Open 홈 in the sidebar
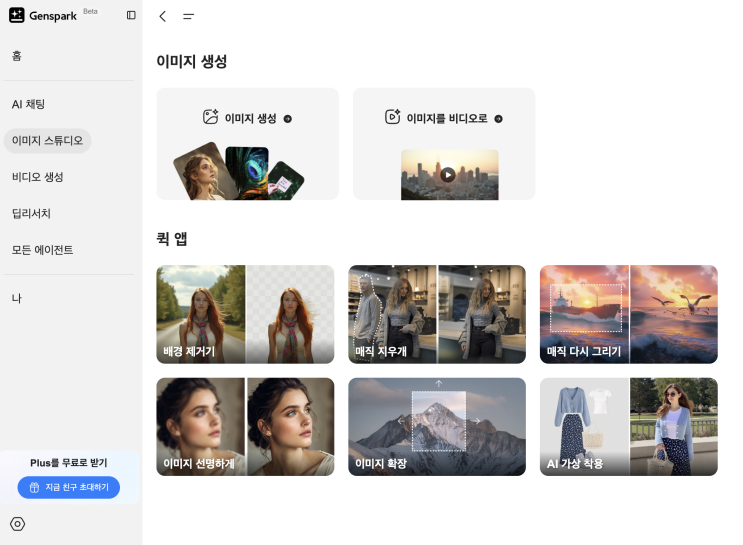The width and height of the screenshot is (743, 545). click(x=17, y=56)
